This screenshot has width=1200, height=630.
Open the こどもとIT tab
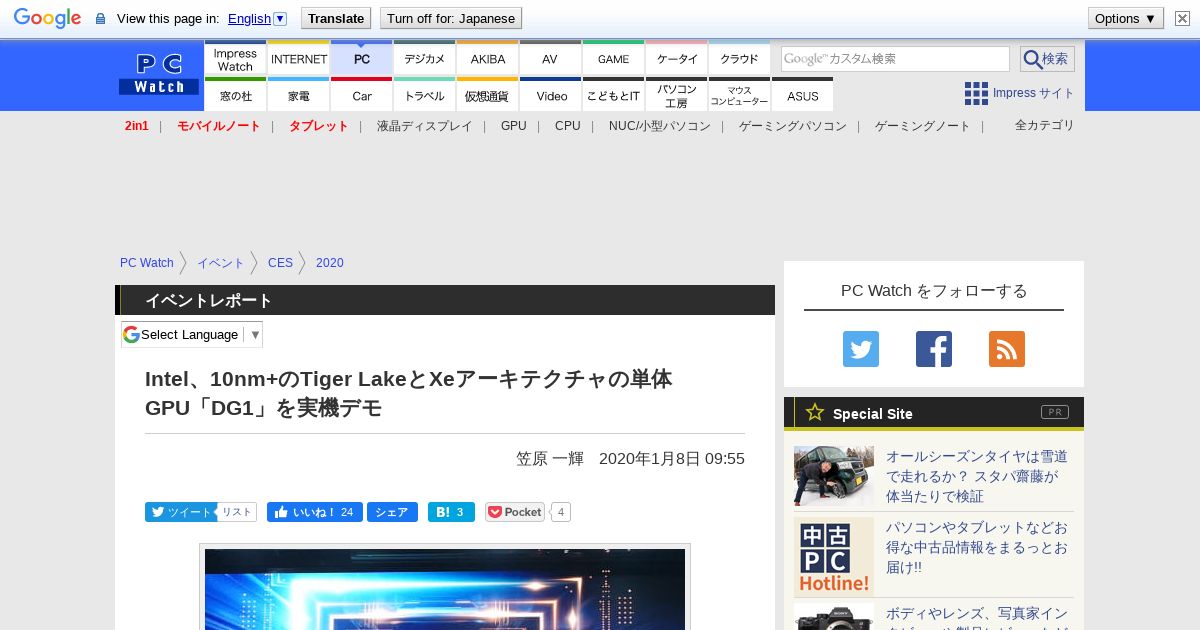point(613,95)
